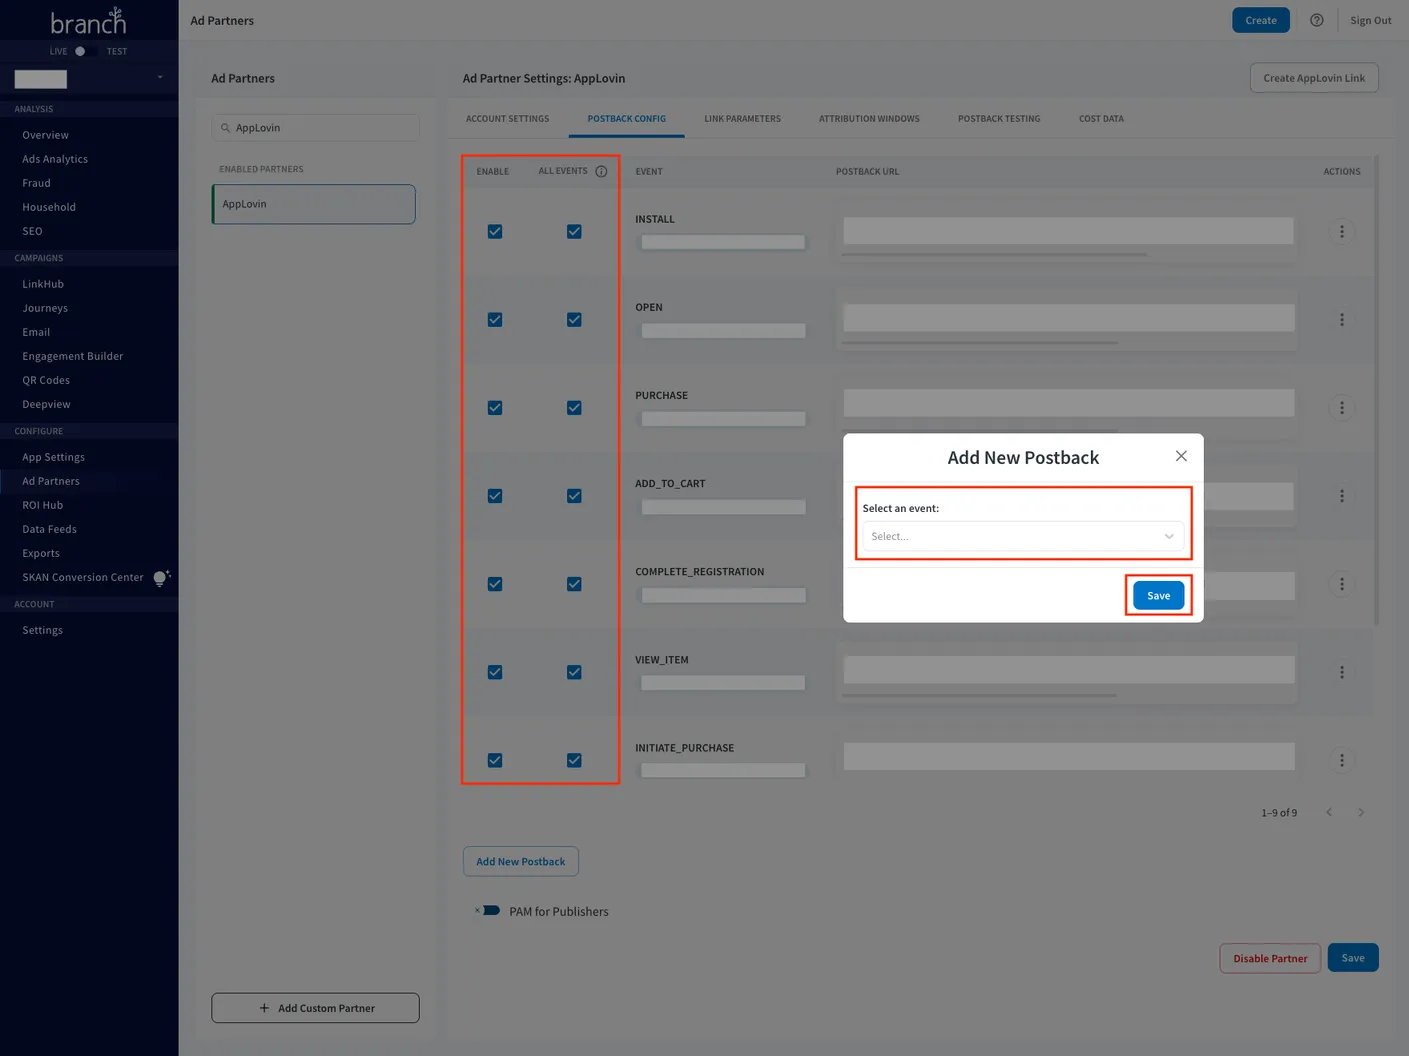Open Journeys from the Campaigns sidebar

coord(44,307)
